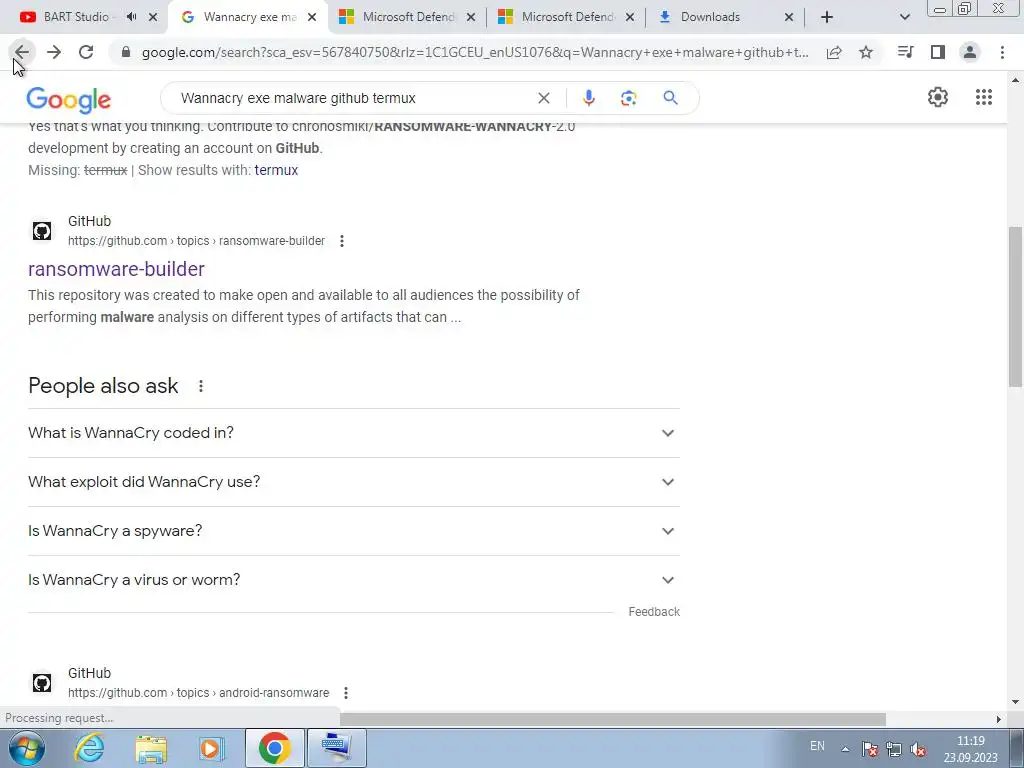The width and height of the screenshot is (1024, 768).
Task: Click the scroll down arrow
Action: (x=1016, y=702)
